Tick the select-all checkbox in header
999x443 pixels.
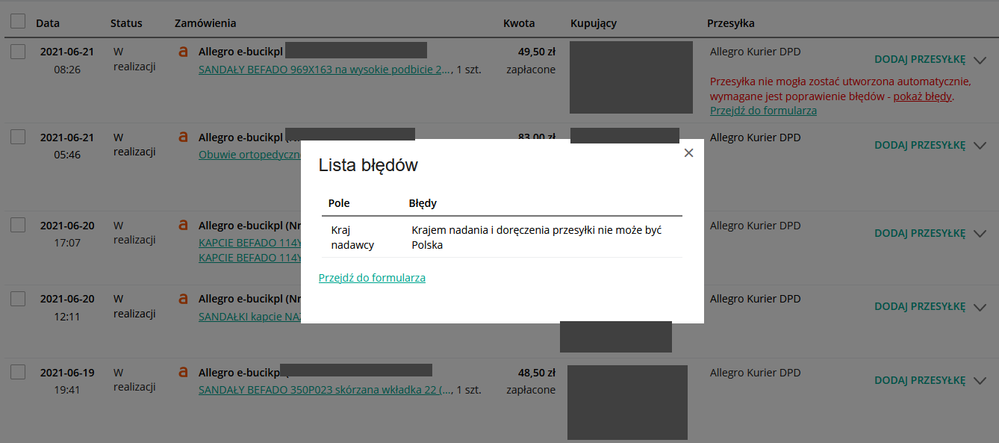pos(18,22)
